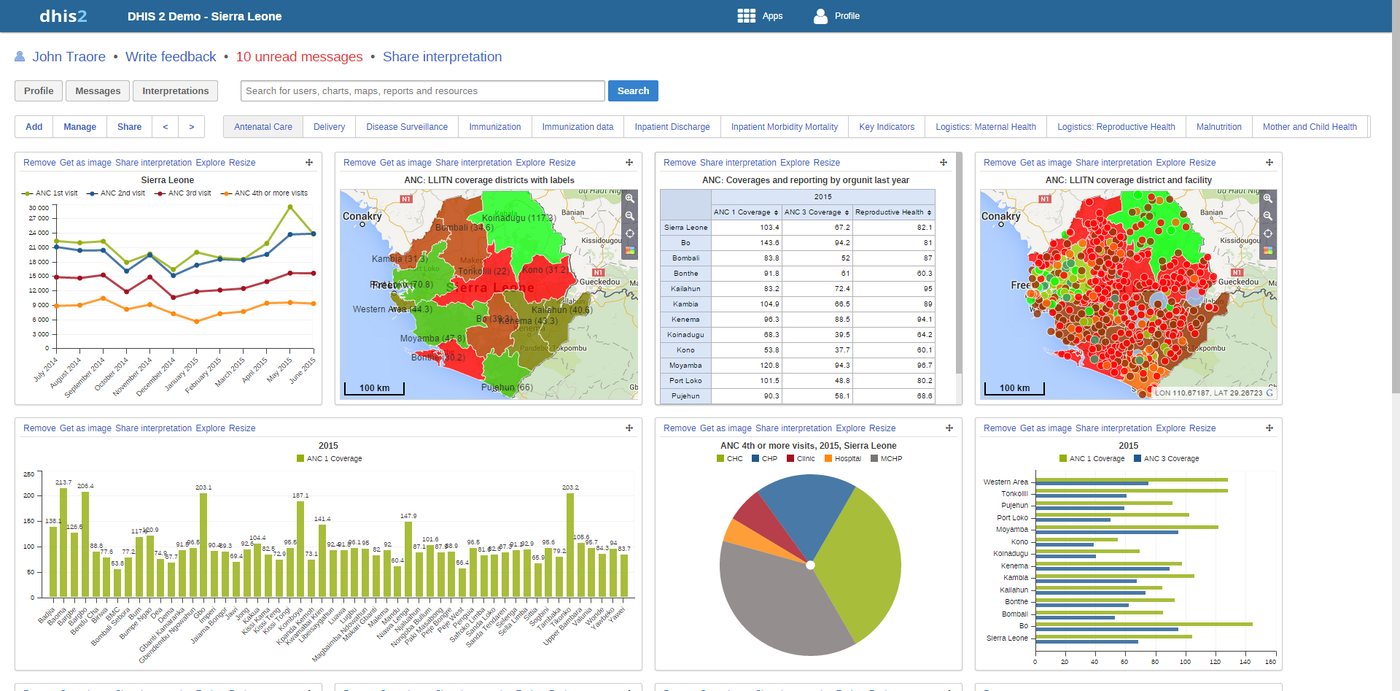The width and height of the screenshot is (1400, 691).
Task: Open the Apps grid menu
Action: (760, 16)
